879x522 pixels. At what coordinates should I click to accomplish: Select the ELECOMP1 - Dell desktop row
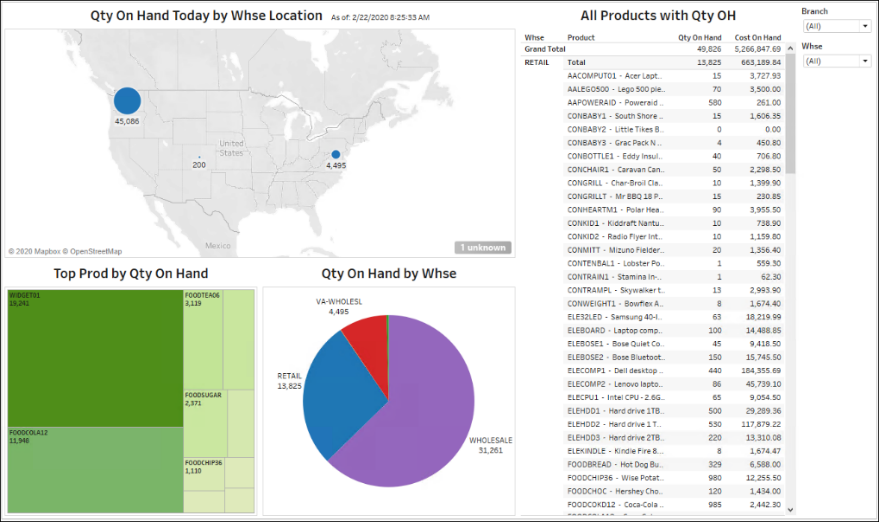click(x=674, y=371)
